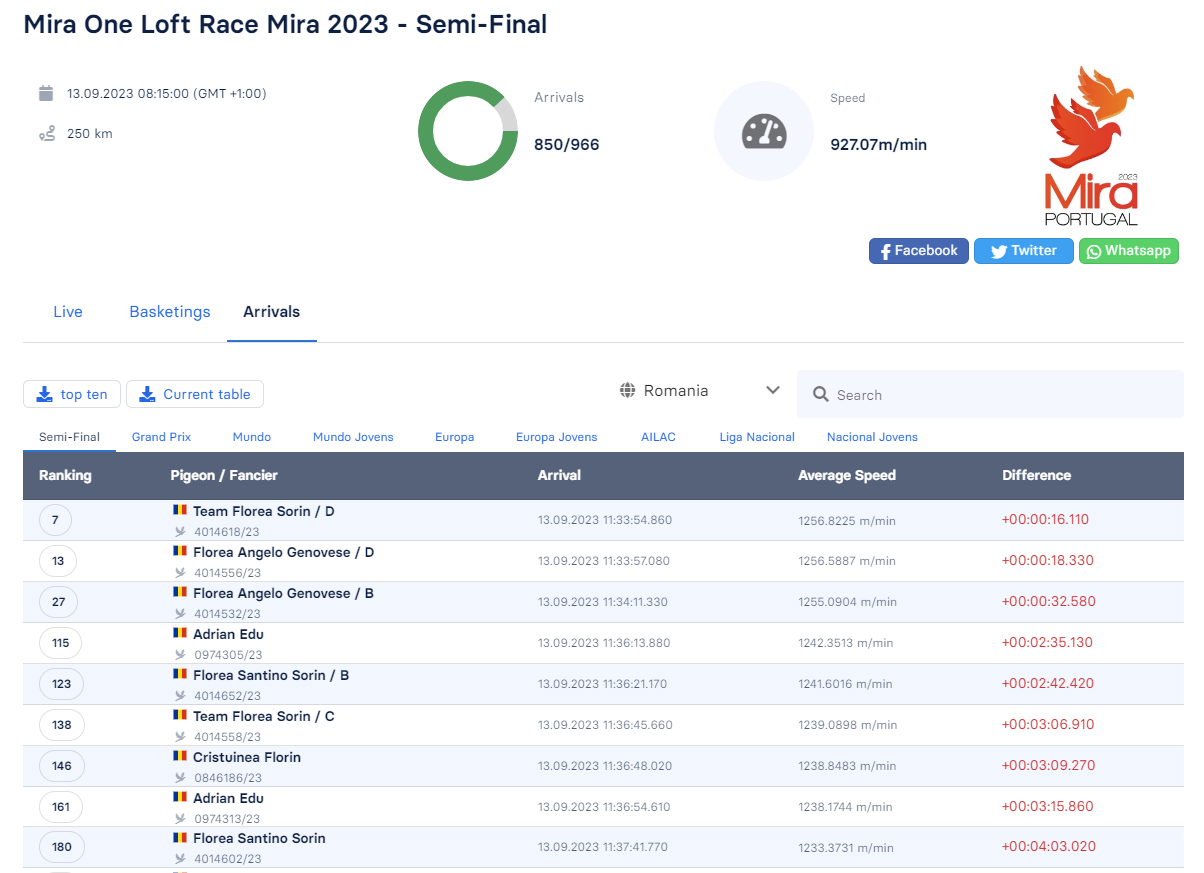Viewport: 1204px width, 873px height.
Task: Download the top ten list
Action: click(x=72, y=394)
